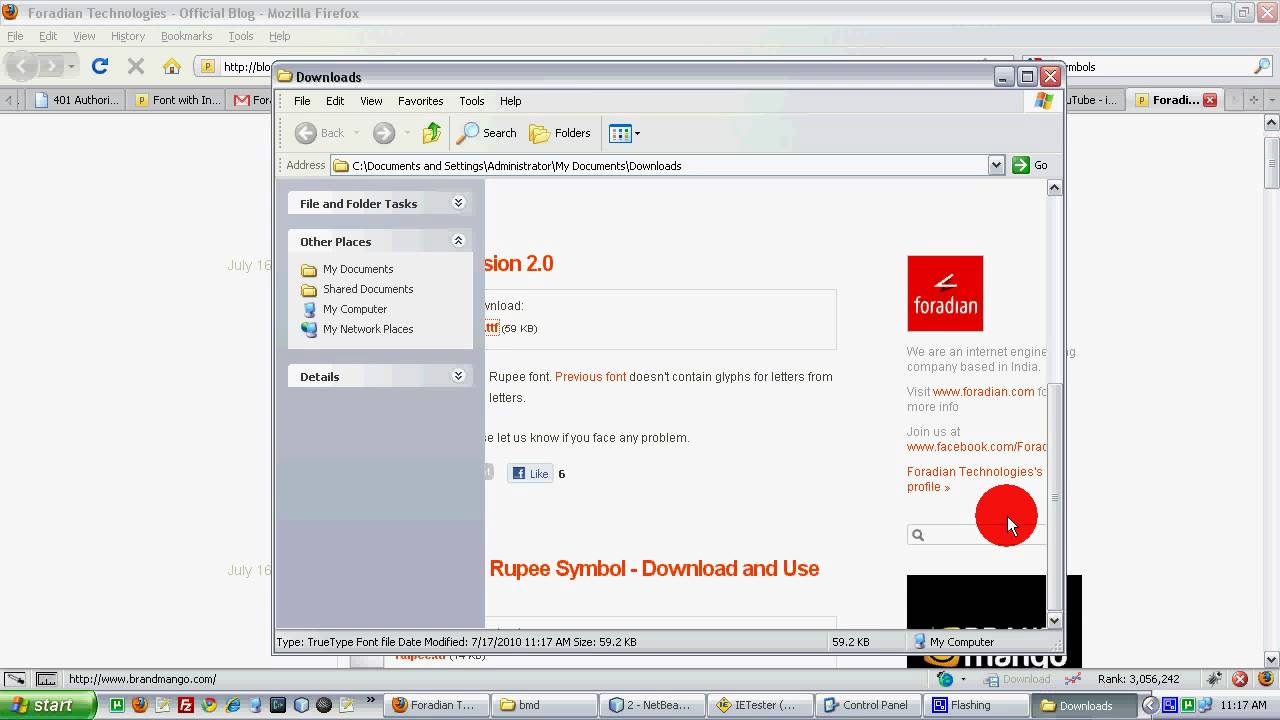This screenshot has width=1280, height=720.
Task: Click the green Go button beside Address
Action: [1030, 165]
